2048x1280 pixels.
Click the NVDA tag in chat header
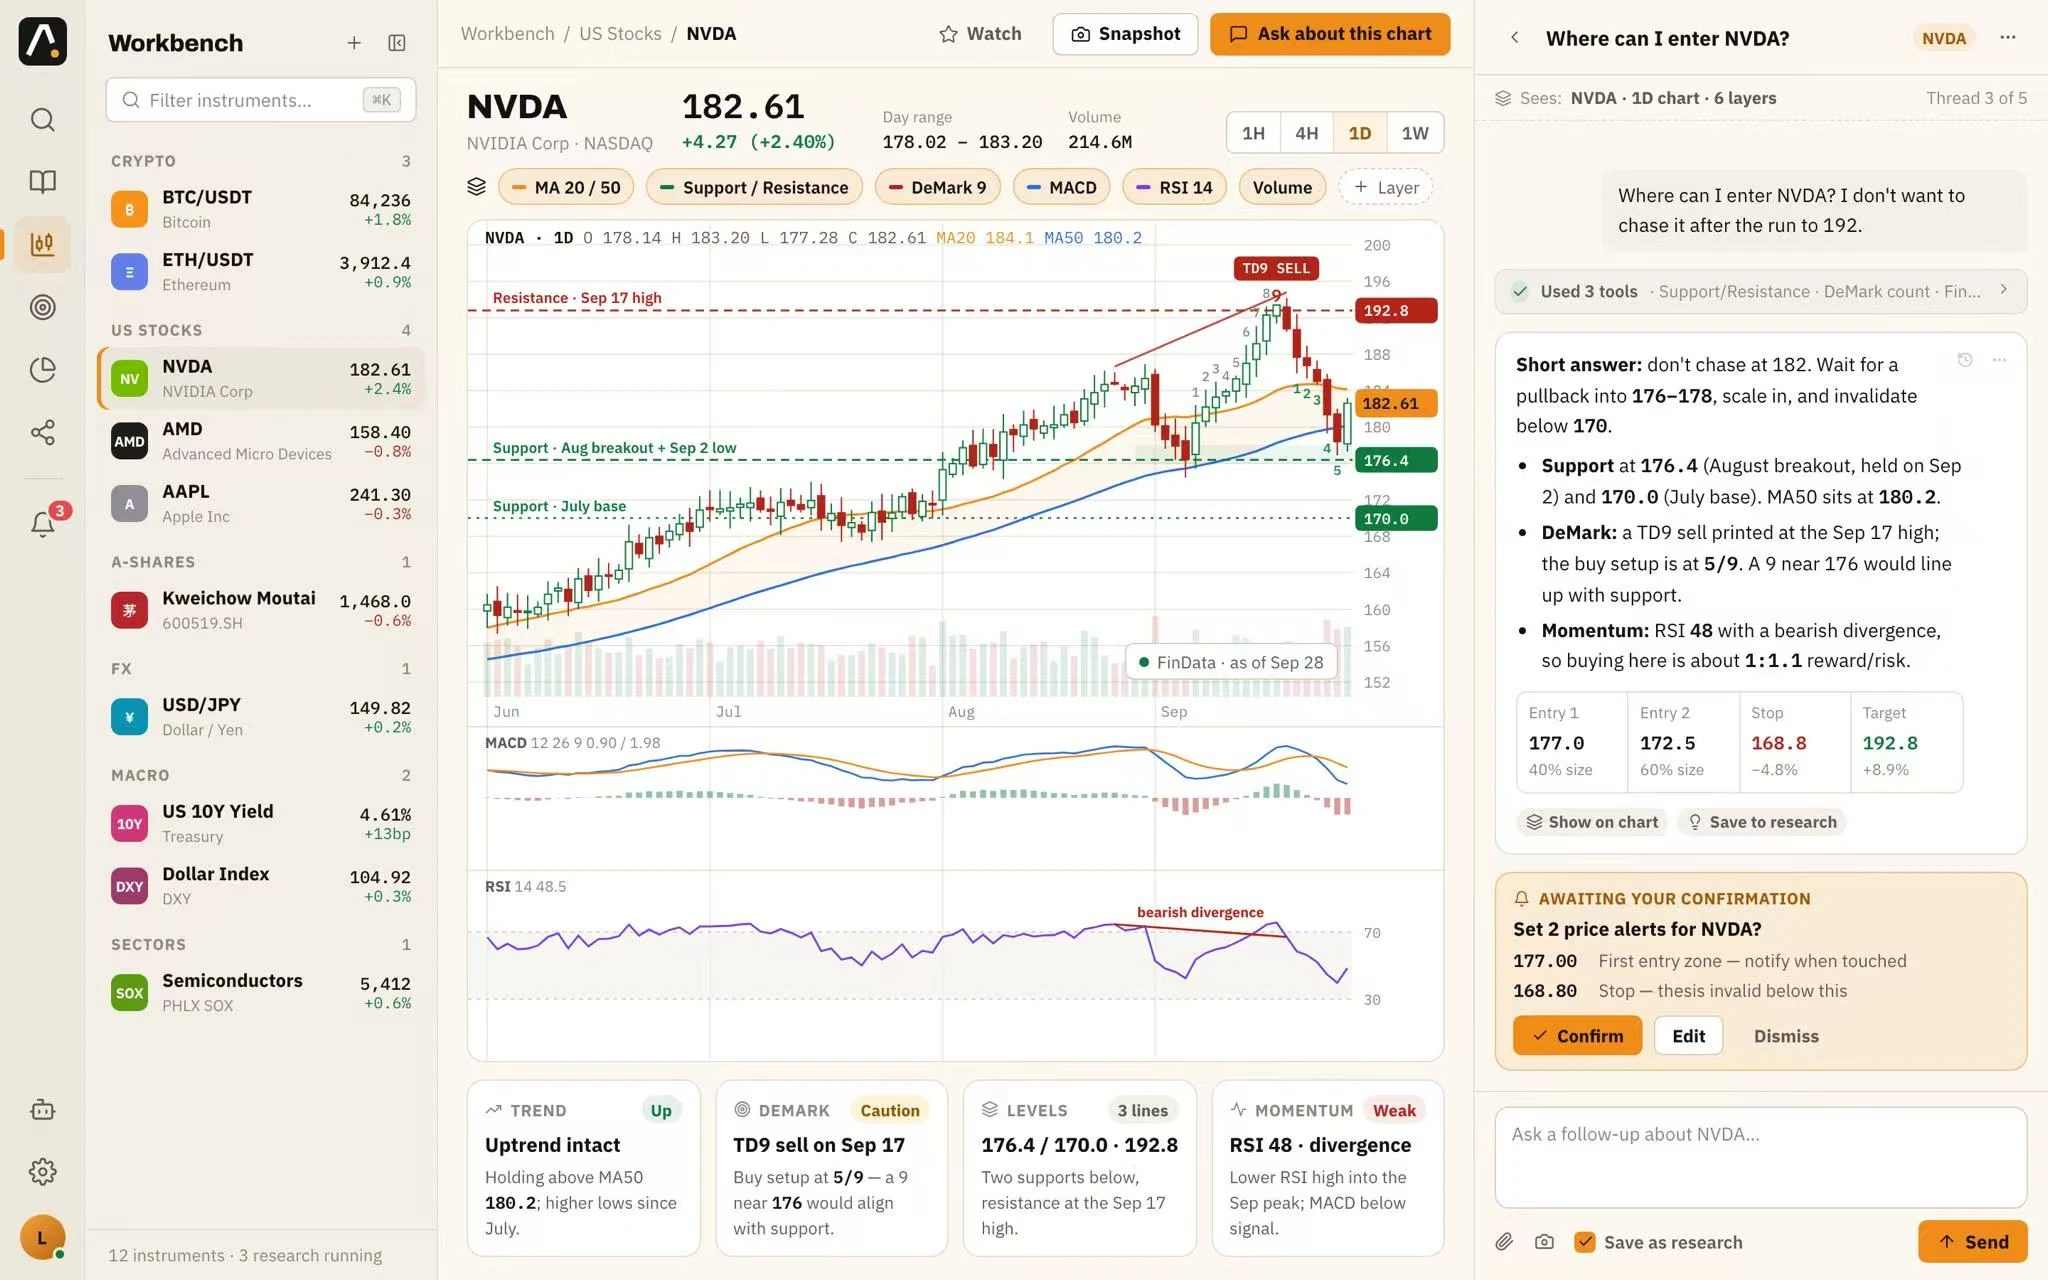tap(1944, 38)
